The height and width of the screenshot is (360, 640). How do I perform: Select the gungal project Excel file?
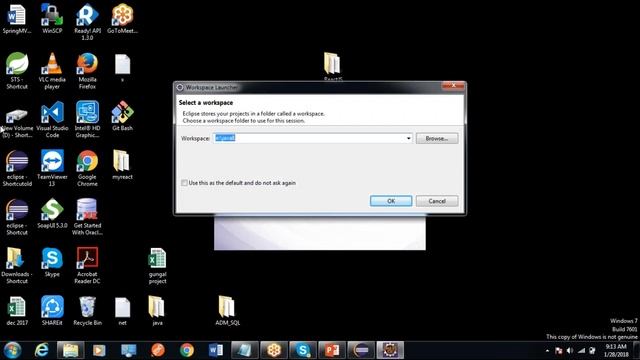[158, 265]
